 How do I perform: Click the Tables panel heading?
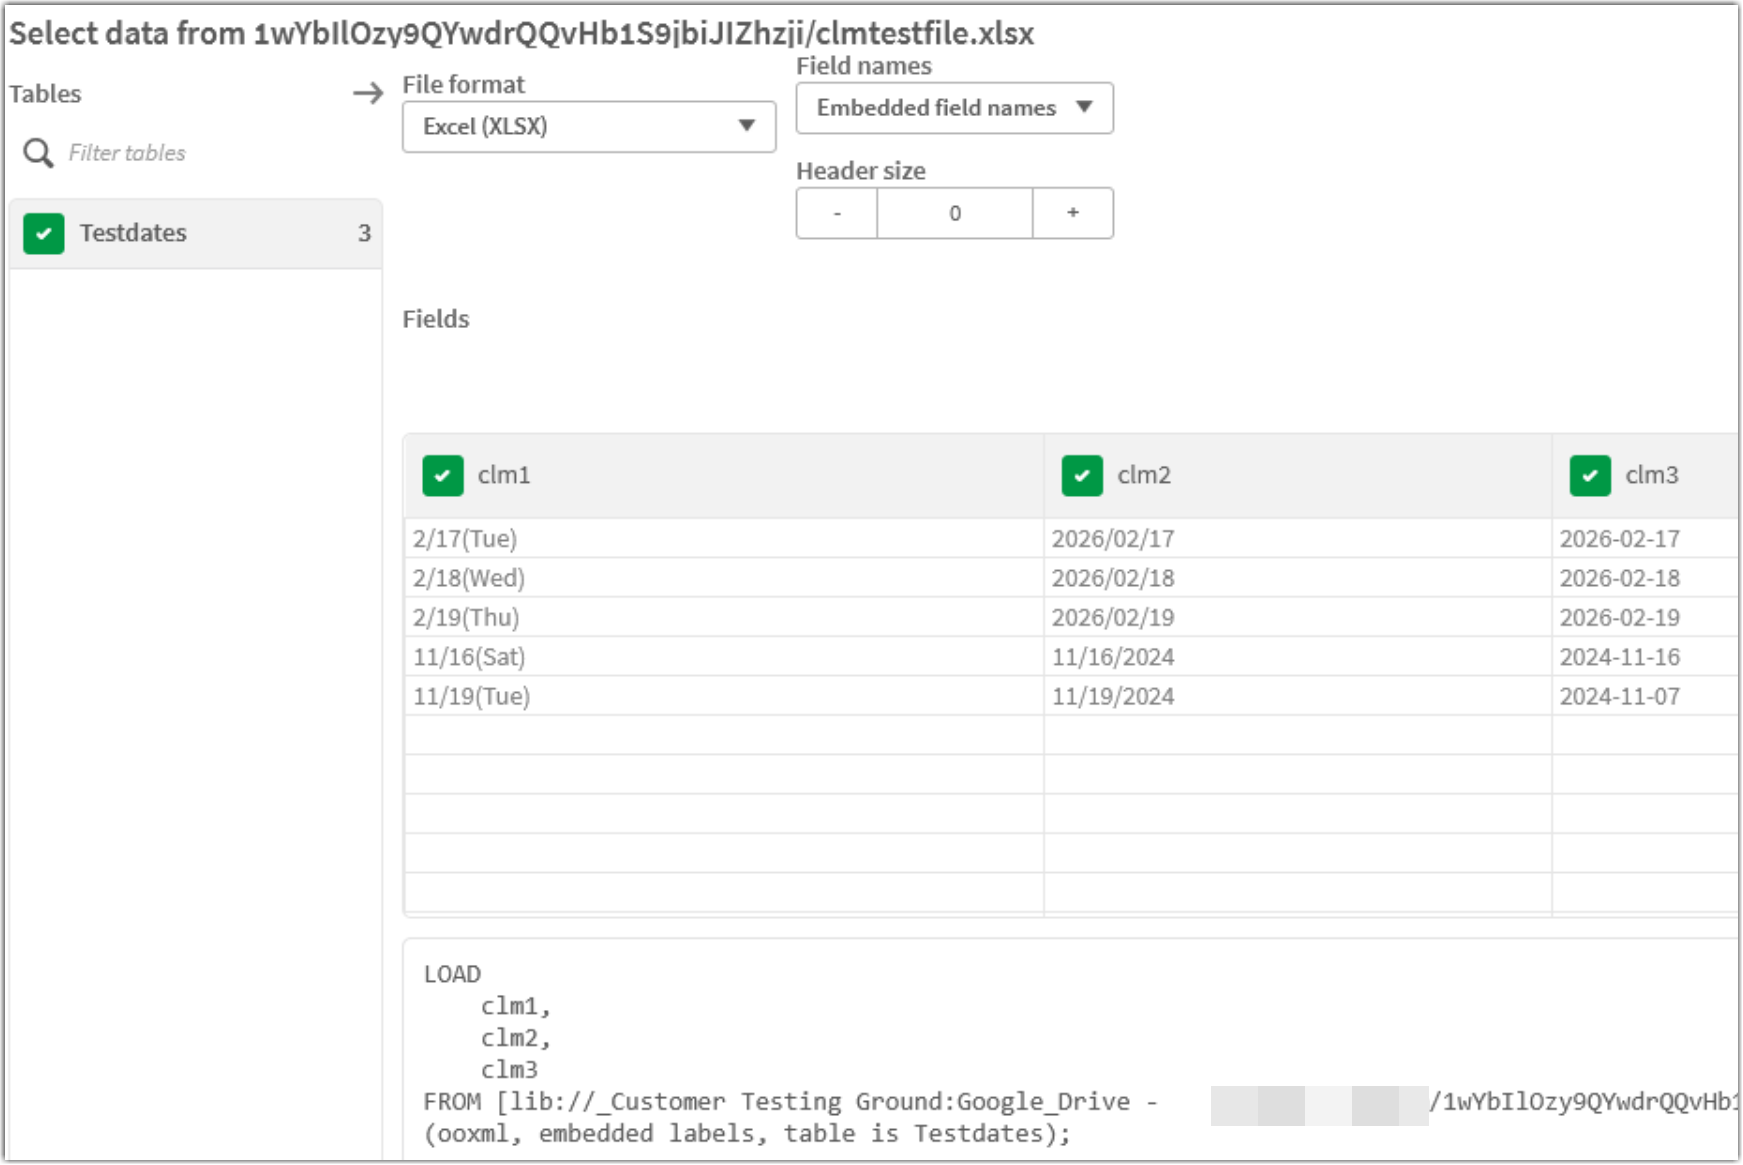(x=45, y=94)
